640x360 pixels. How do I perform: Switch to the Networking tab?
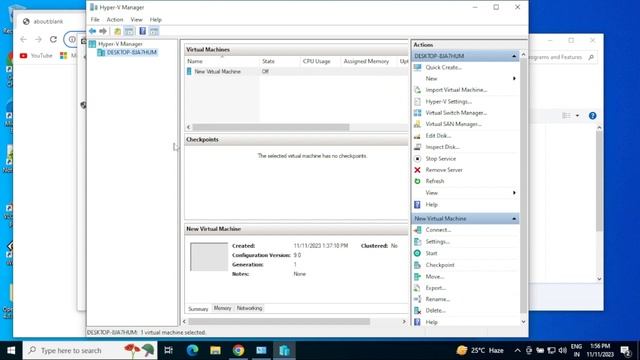pos(249,308)
